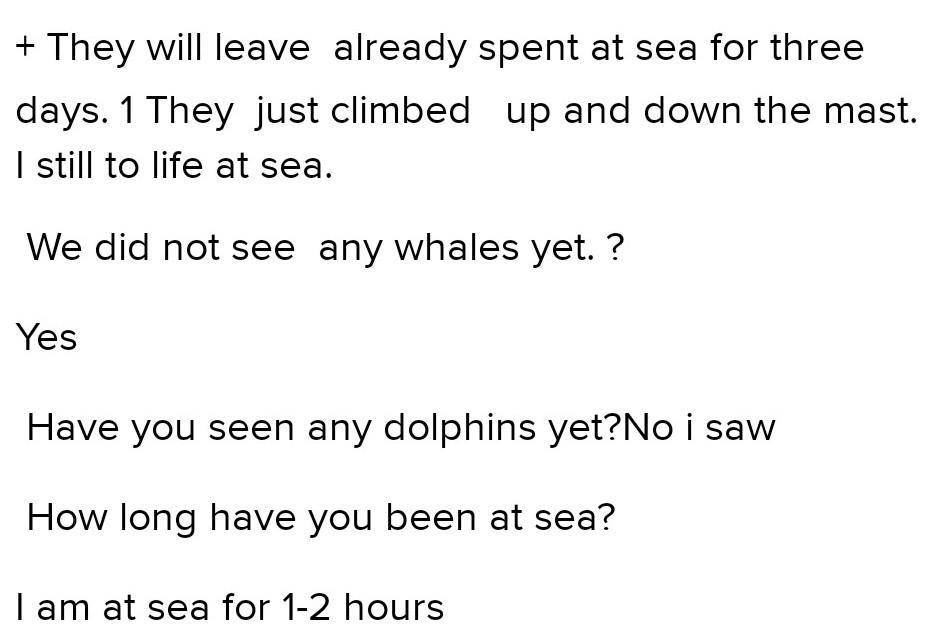Click the text 'We did not see'

[160, 247]
